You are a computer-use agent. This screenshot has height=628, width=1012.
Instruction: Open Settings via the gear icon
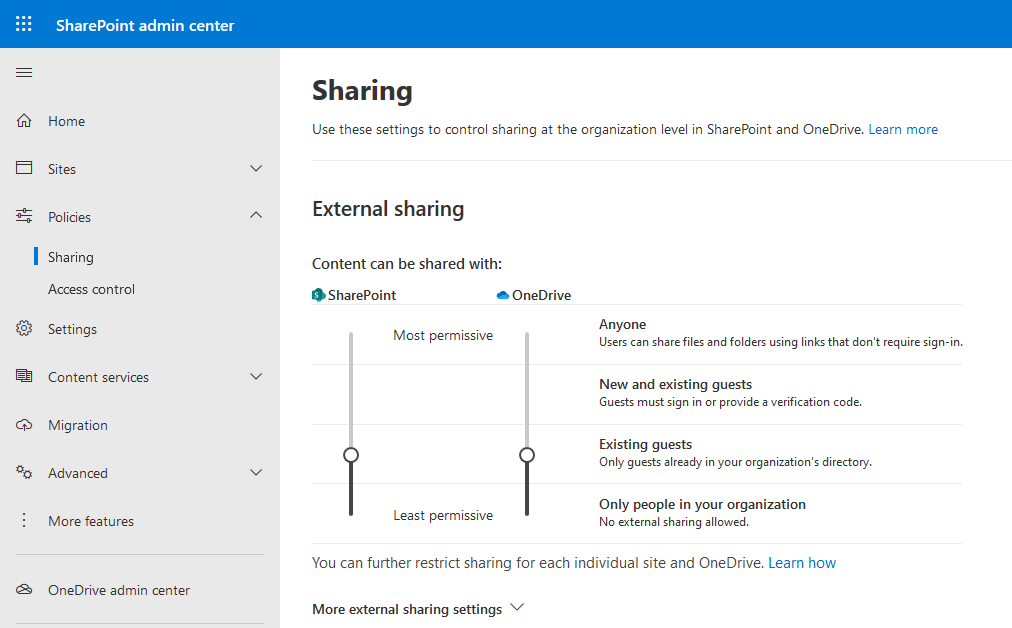click(x=23, y=328)
